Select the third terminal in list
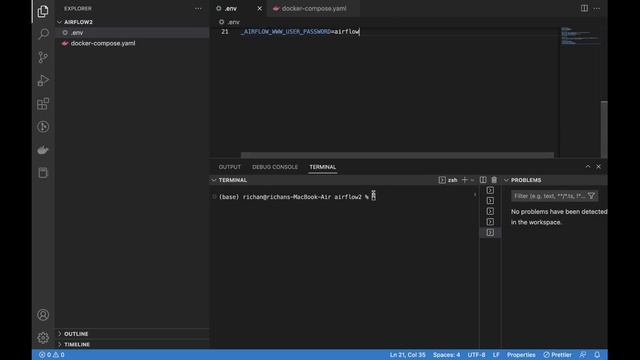 point(490,211)
